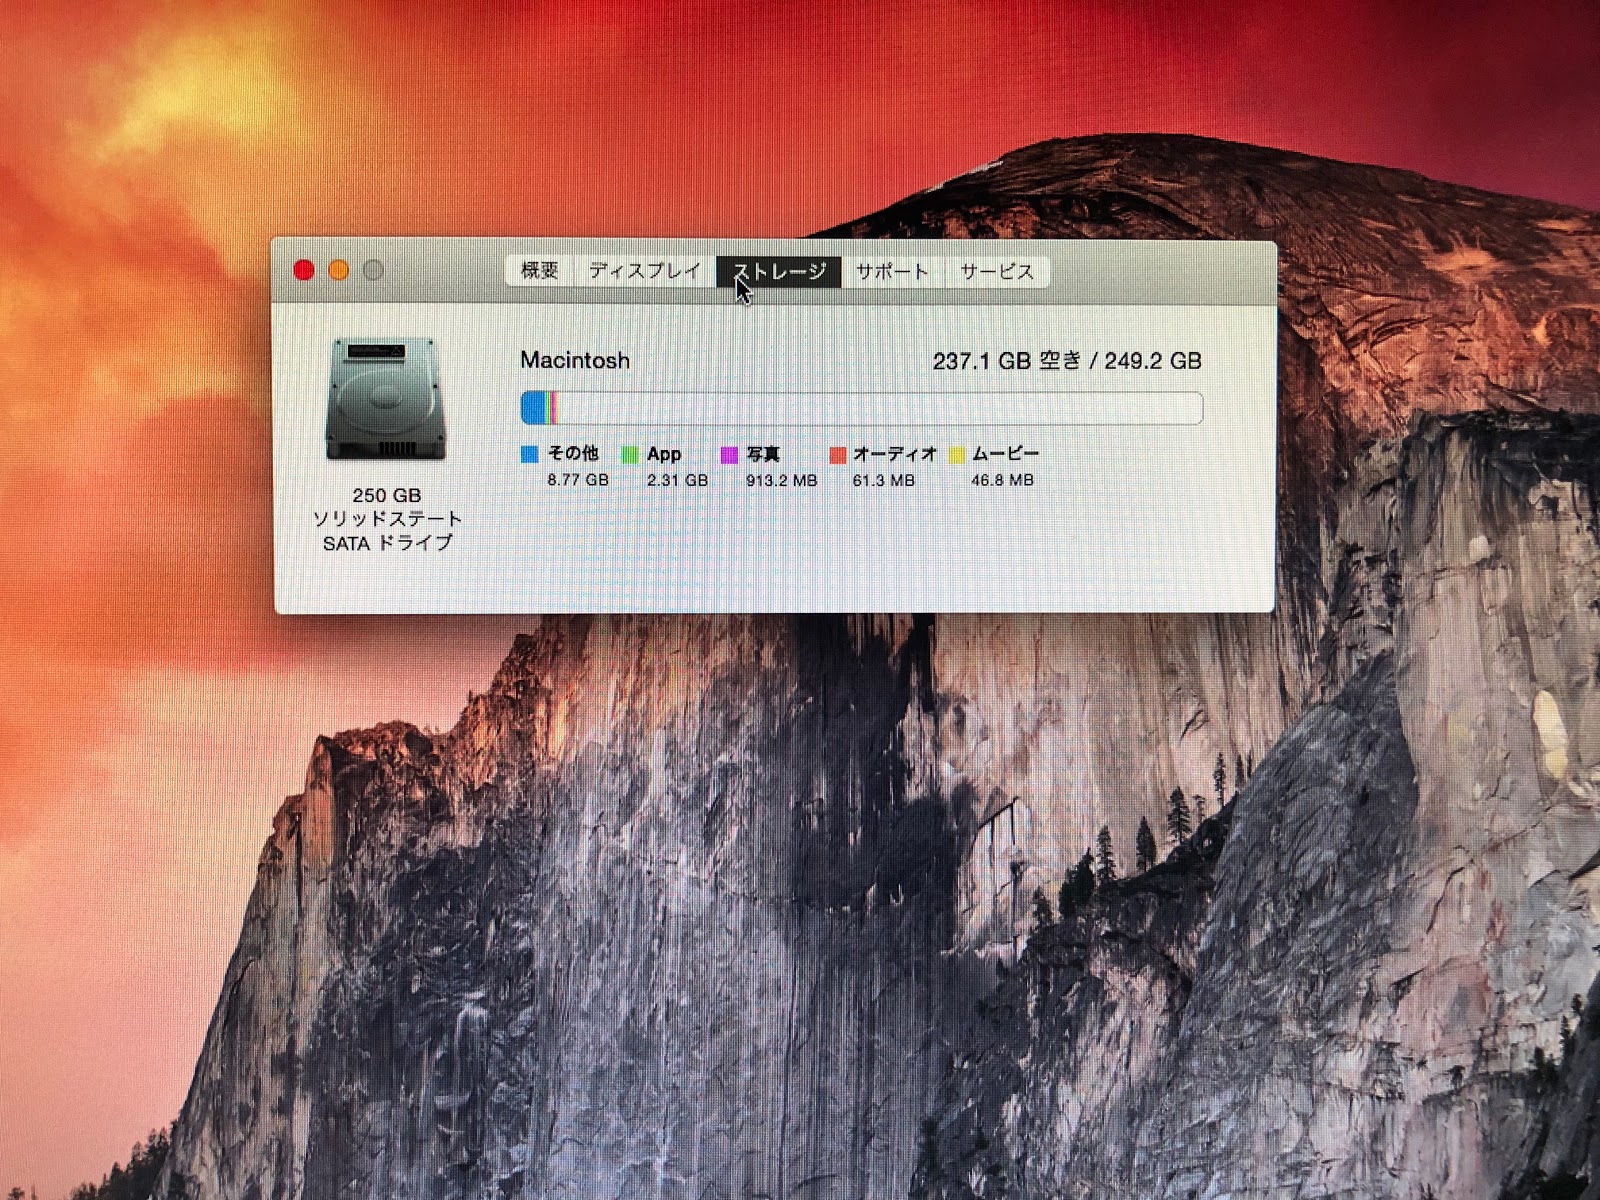Viewport: 1600px width, 1200px height.
Task: Click the ソリッドステート label
Action: 387,519
